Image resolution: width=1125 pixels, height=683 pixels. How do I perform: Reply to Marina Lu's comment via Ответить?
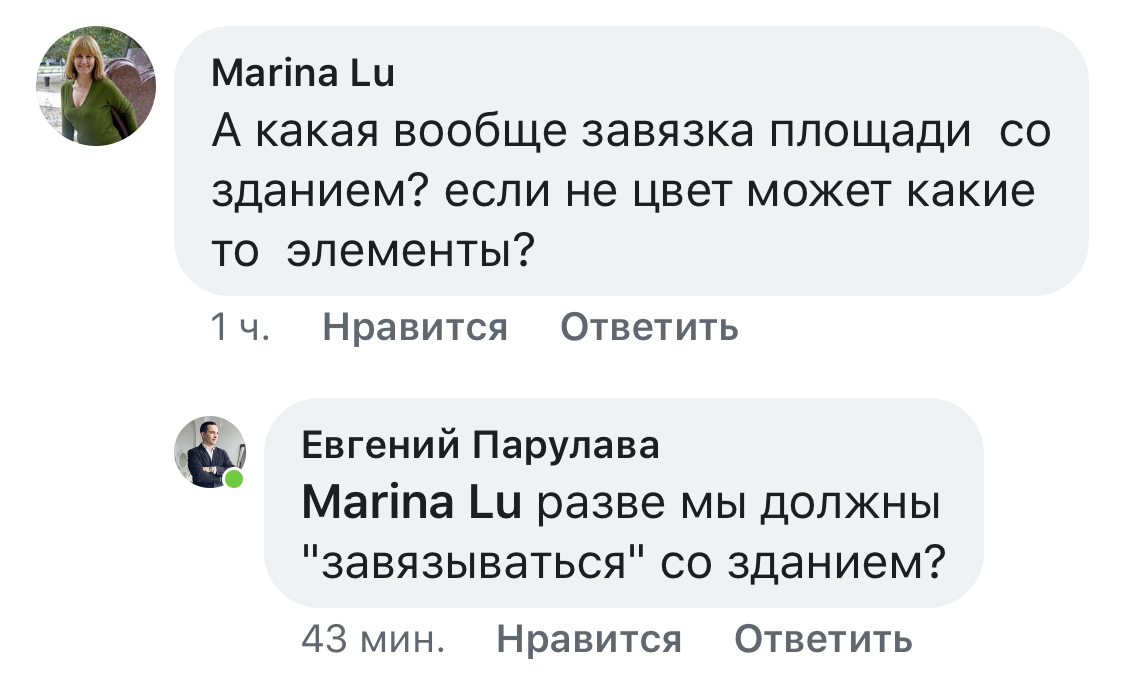pos(649,327)
